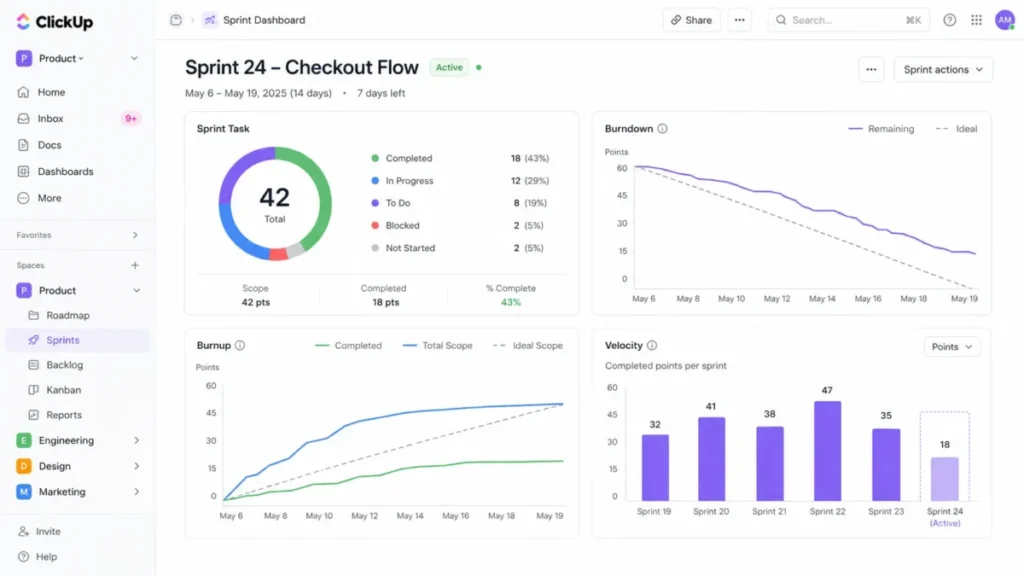Viewport: 1024px width, 576px height.
Task: Open the apps grid launcher
Action: [976, 20]
